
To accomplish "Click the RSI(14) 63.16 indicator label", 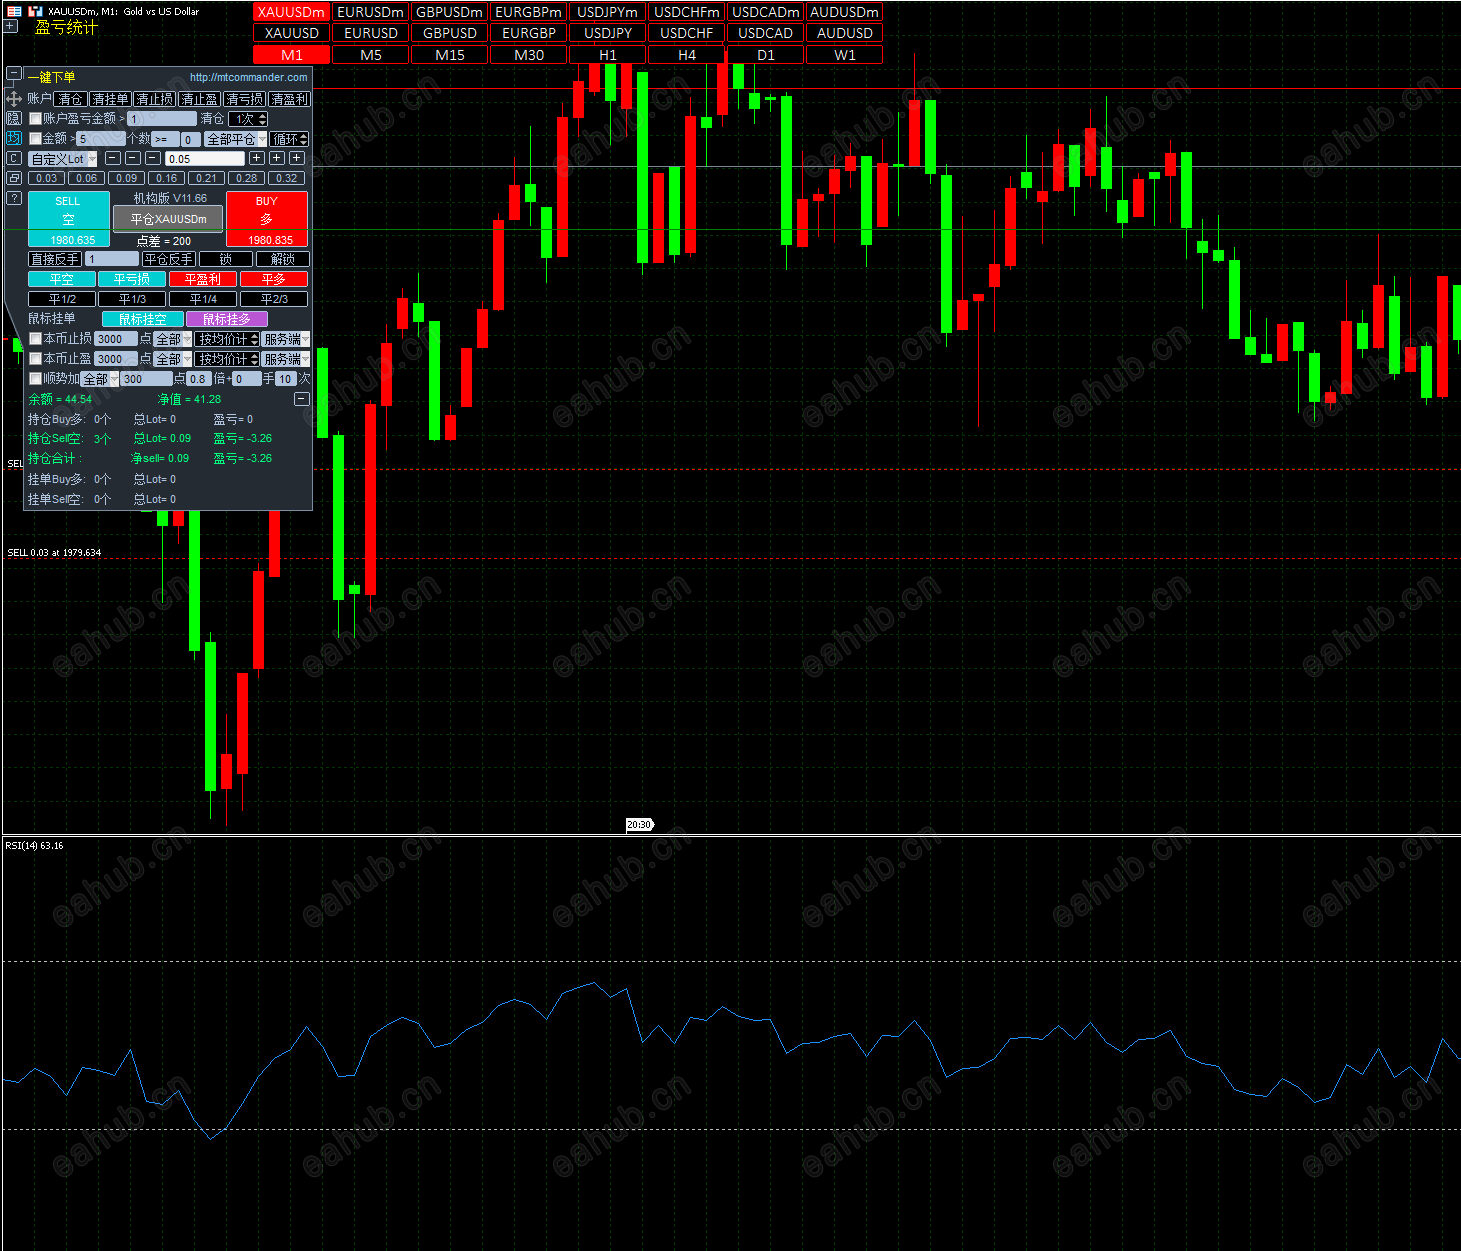I will [34, 846].
